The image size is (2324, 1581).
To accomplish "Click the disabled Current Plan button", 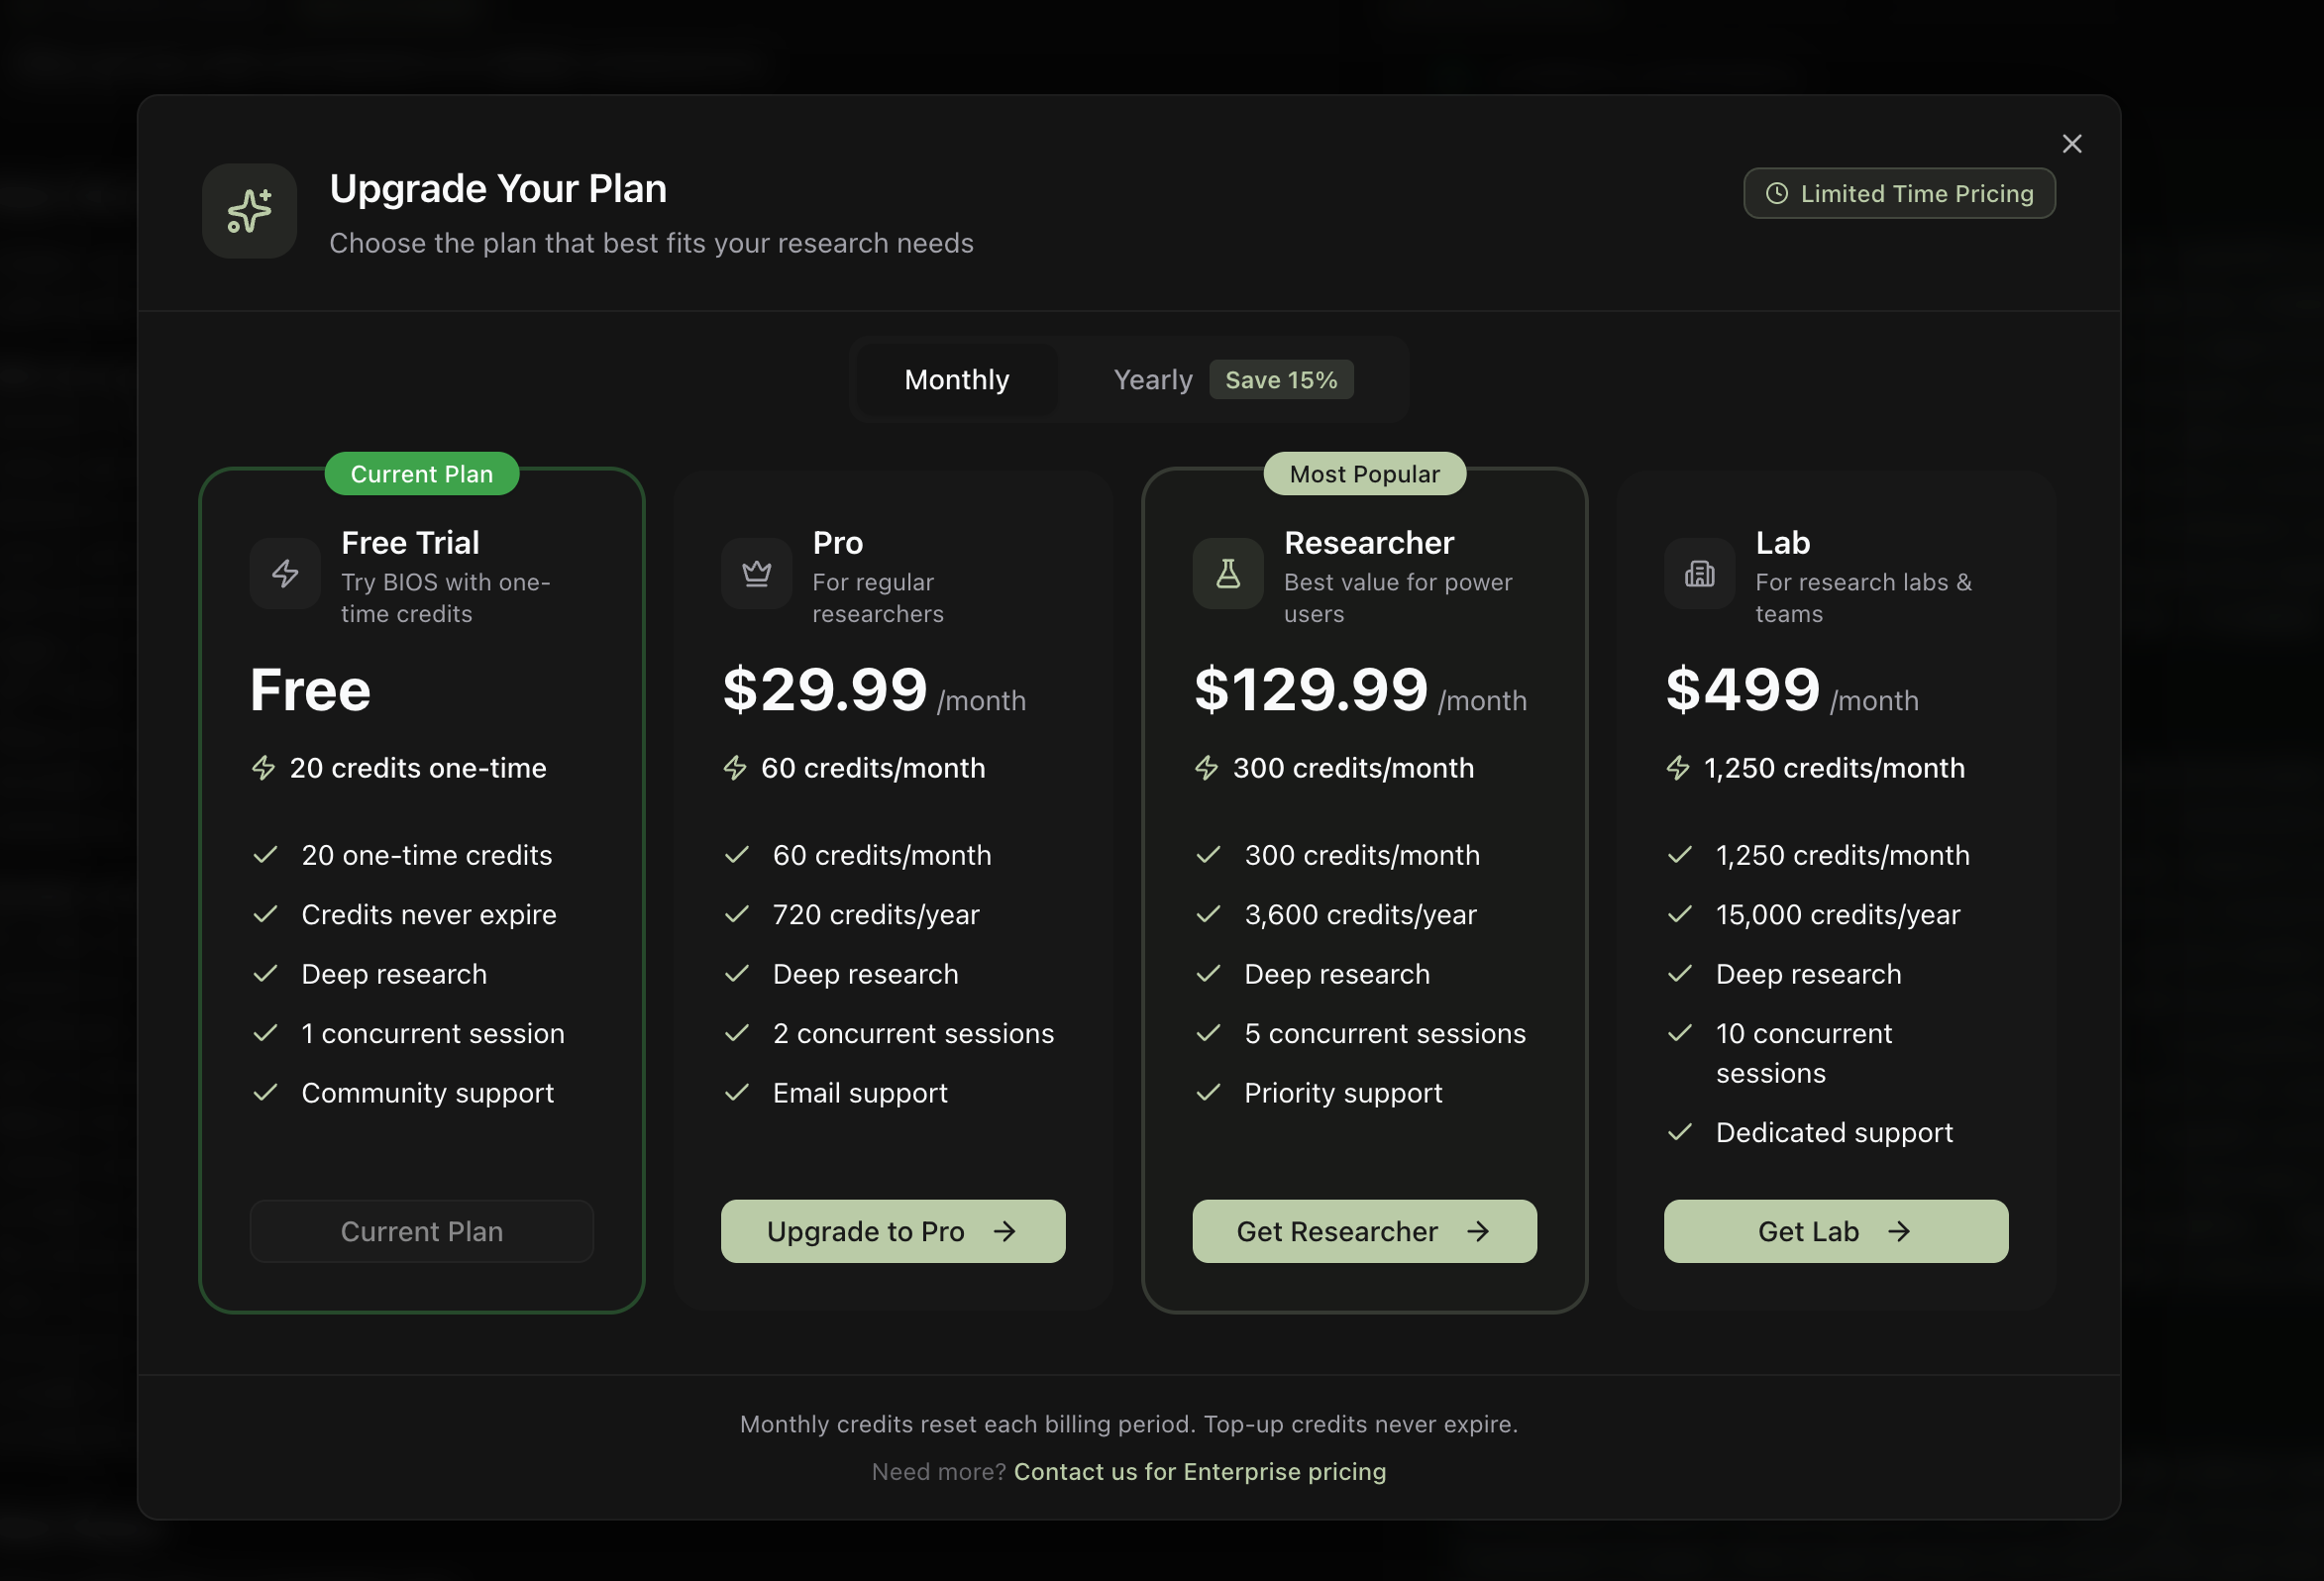I will 421,1231.
